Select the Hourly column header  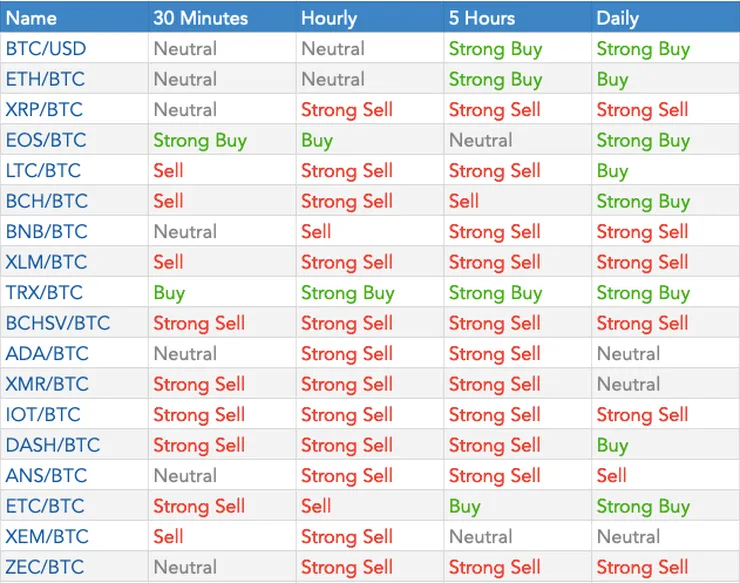click(329, 18)
